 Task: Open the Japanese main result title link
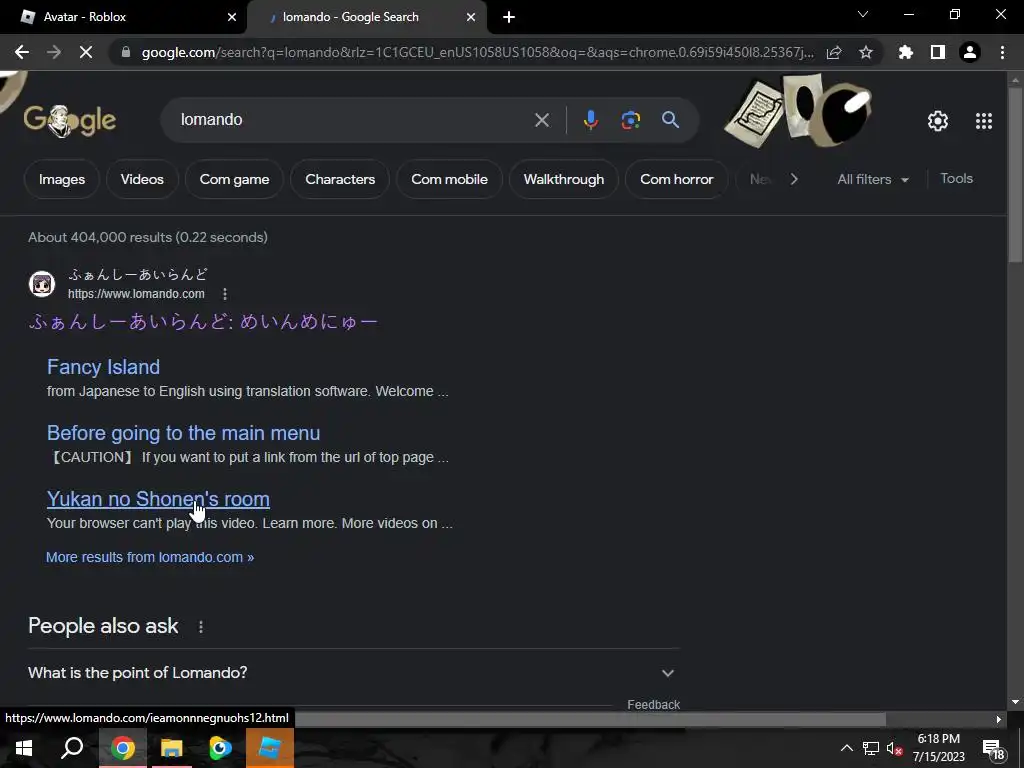click(203, 321)
